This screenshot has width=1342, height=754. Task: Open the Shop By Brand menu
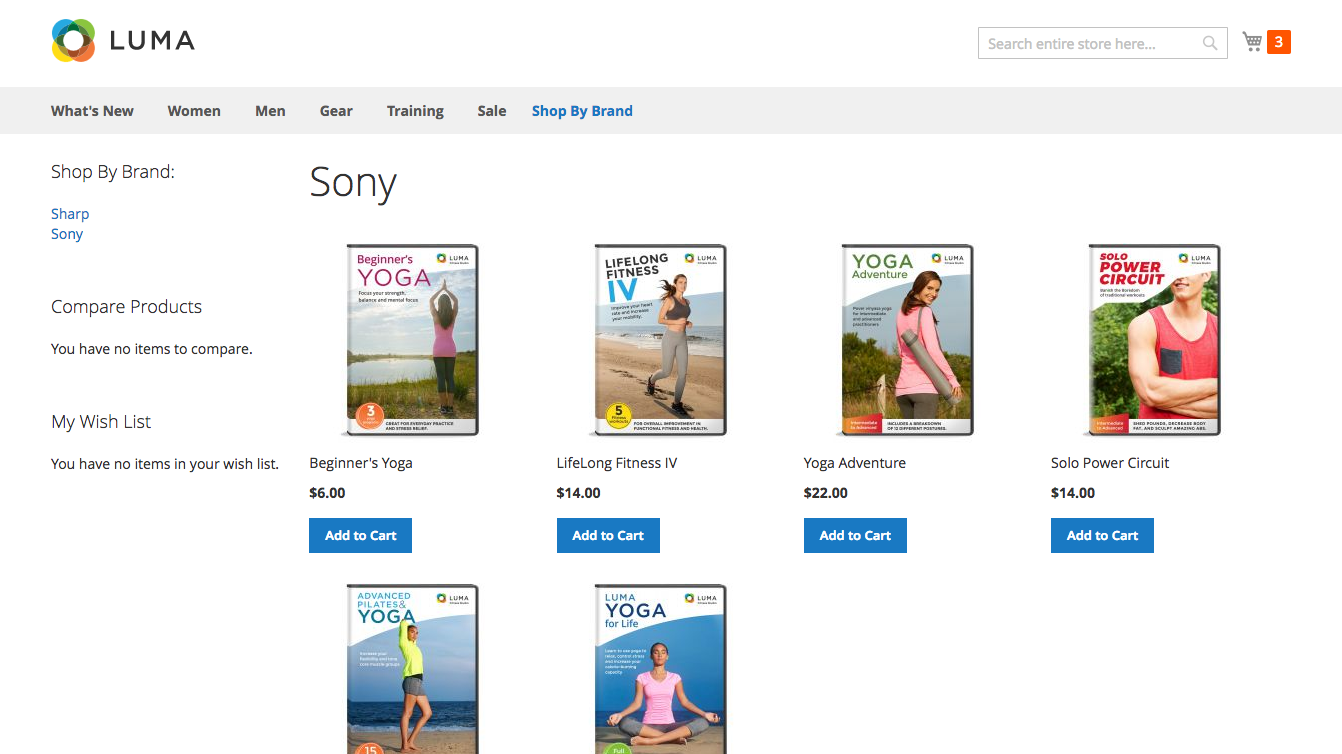(x=582, y=111)
